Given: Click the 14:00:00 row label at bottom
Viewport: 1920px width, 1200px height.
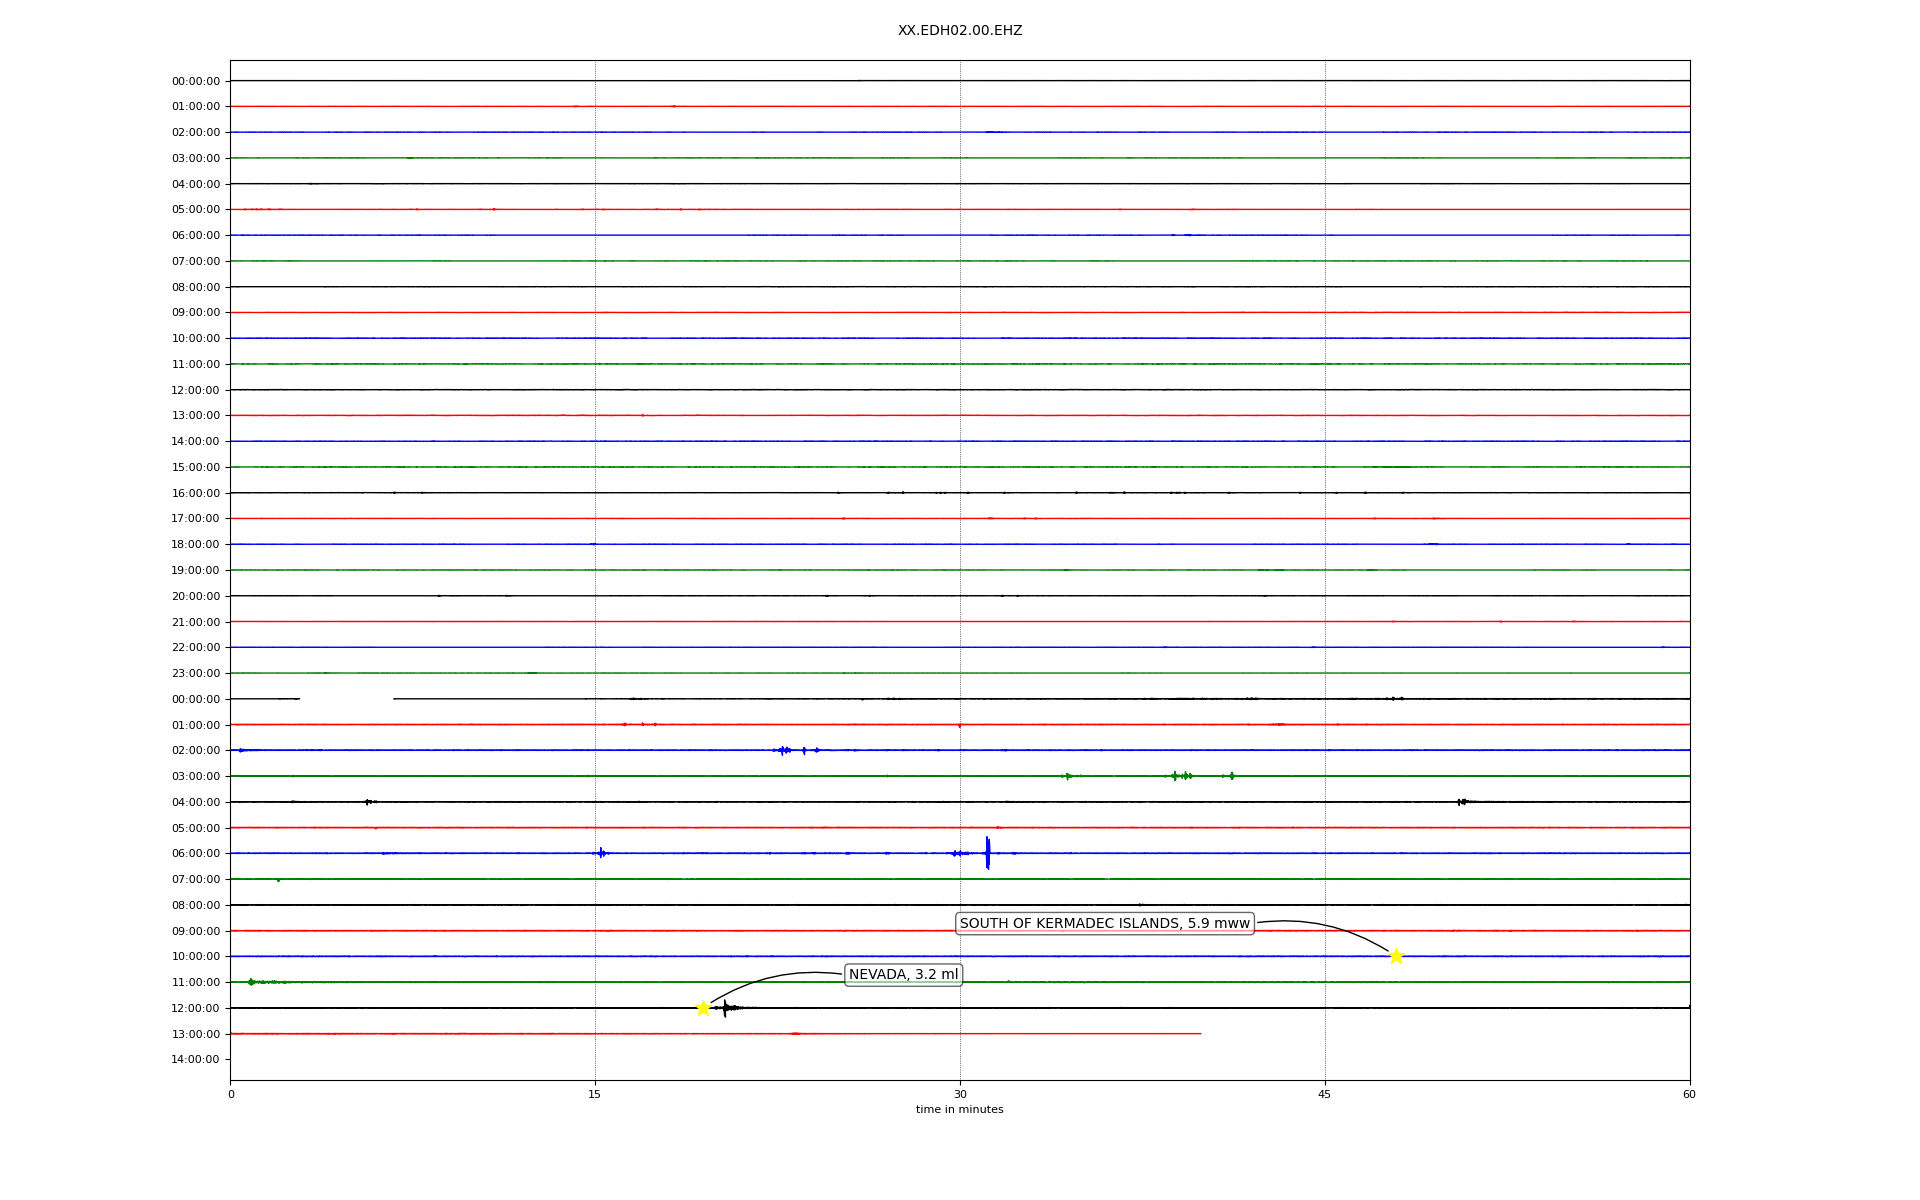Looking at the screenshot, I should click(196, 1059).
